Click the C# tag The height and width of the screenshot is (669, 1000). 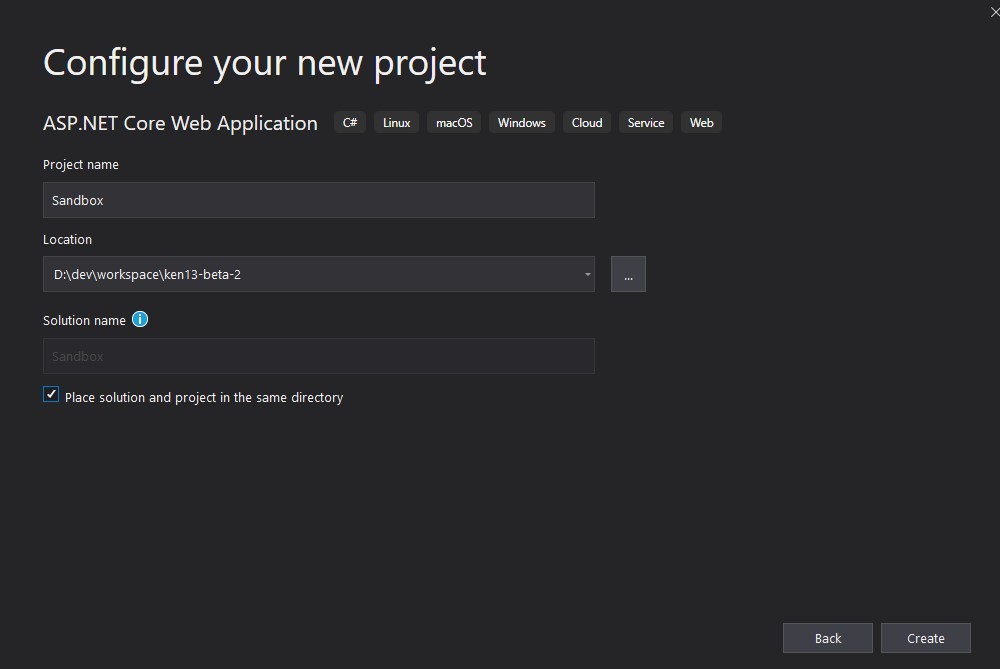(x=350, y=122)
